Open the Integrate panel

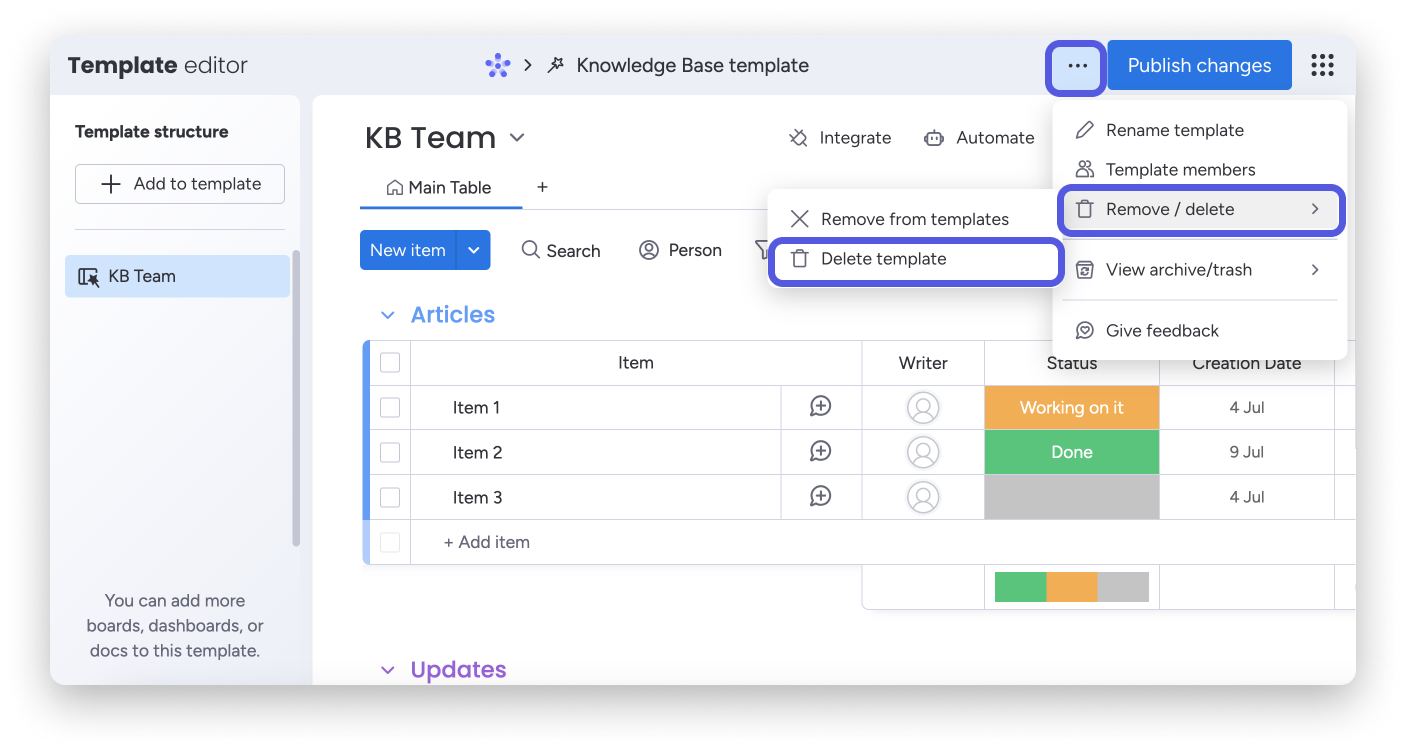(x=840, y=137)
